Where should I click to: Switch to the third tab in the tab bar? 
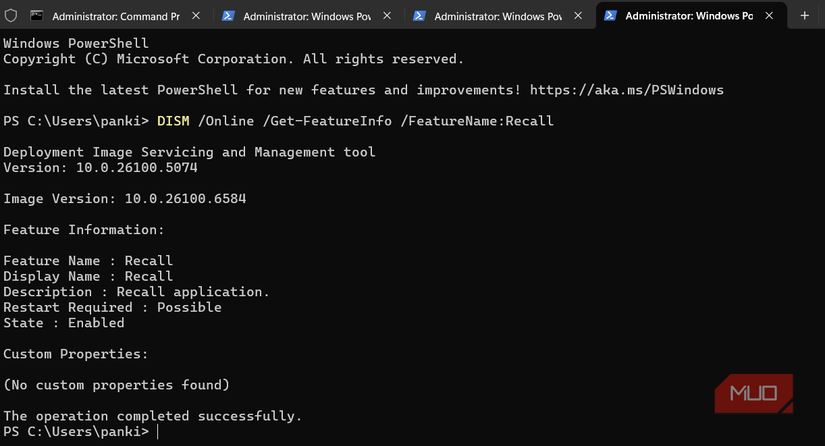click(498, 16)
